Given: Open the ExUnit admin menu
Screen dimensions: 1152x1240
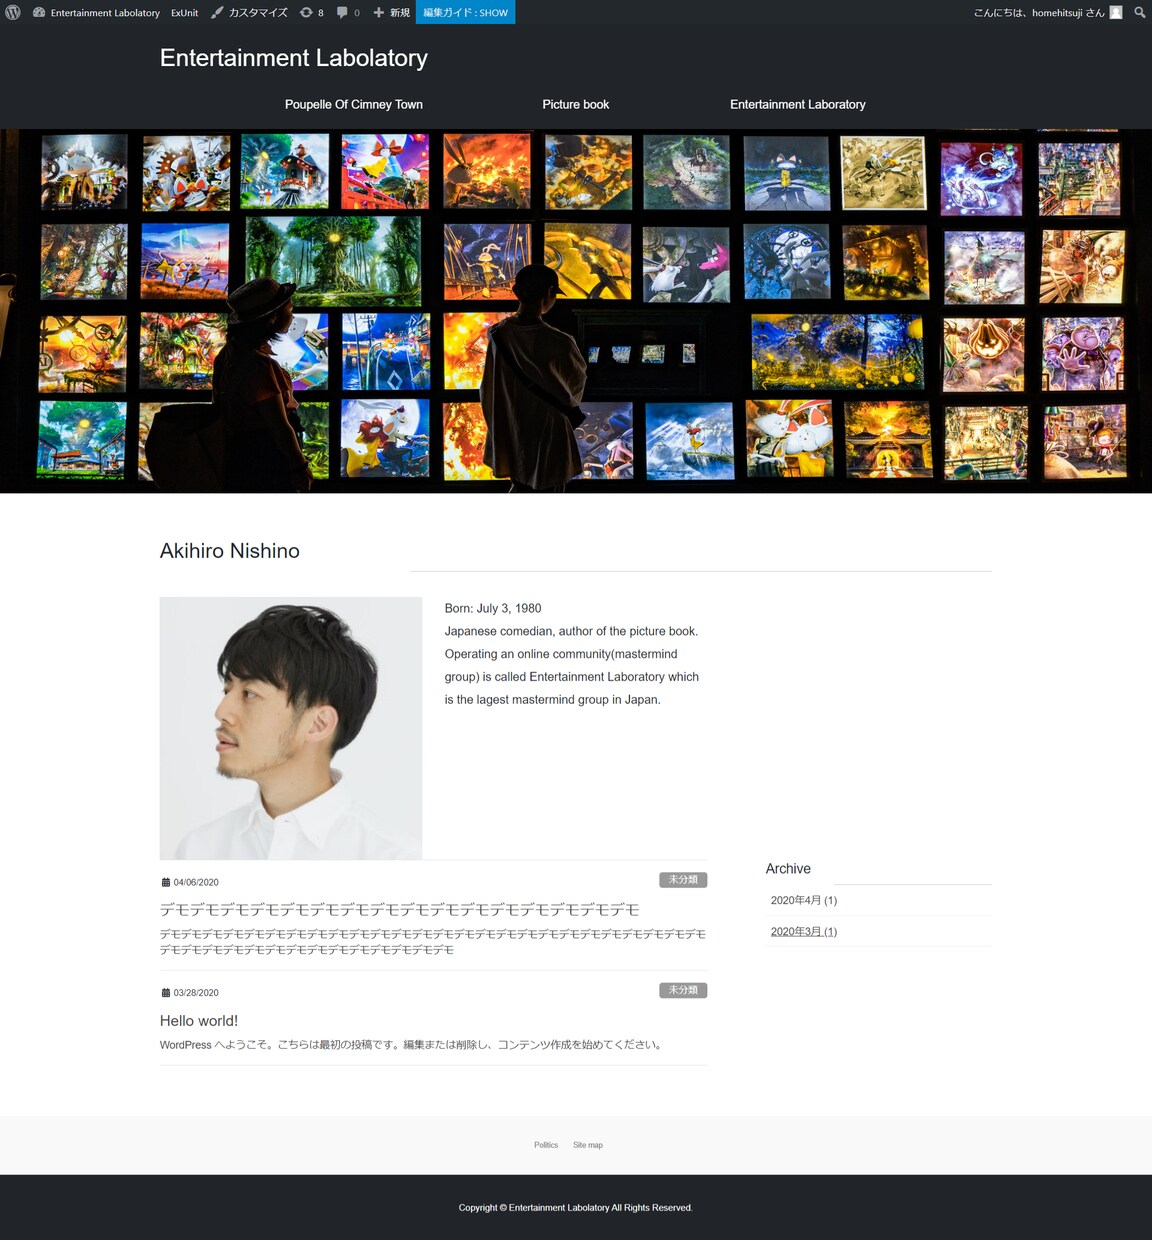Looking at the screenshot, I should (184, 12).
